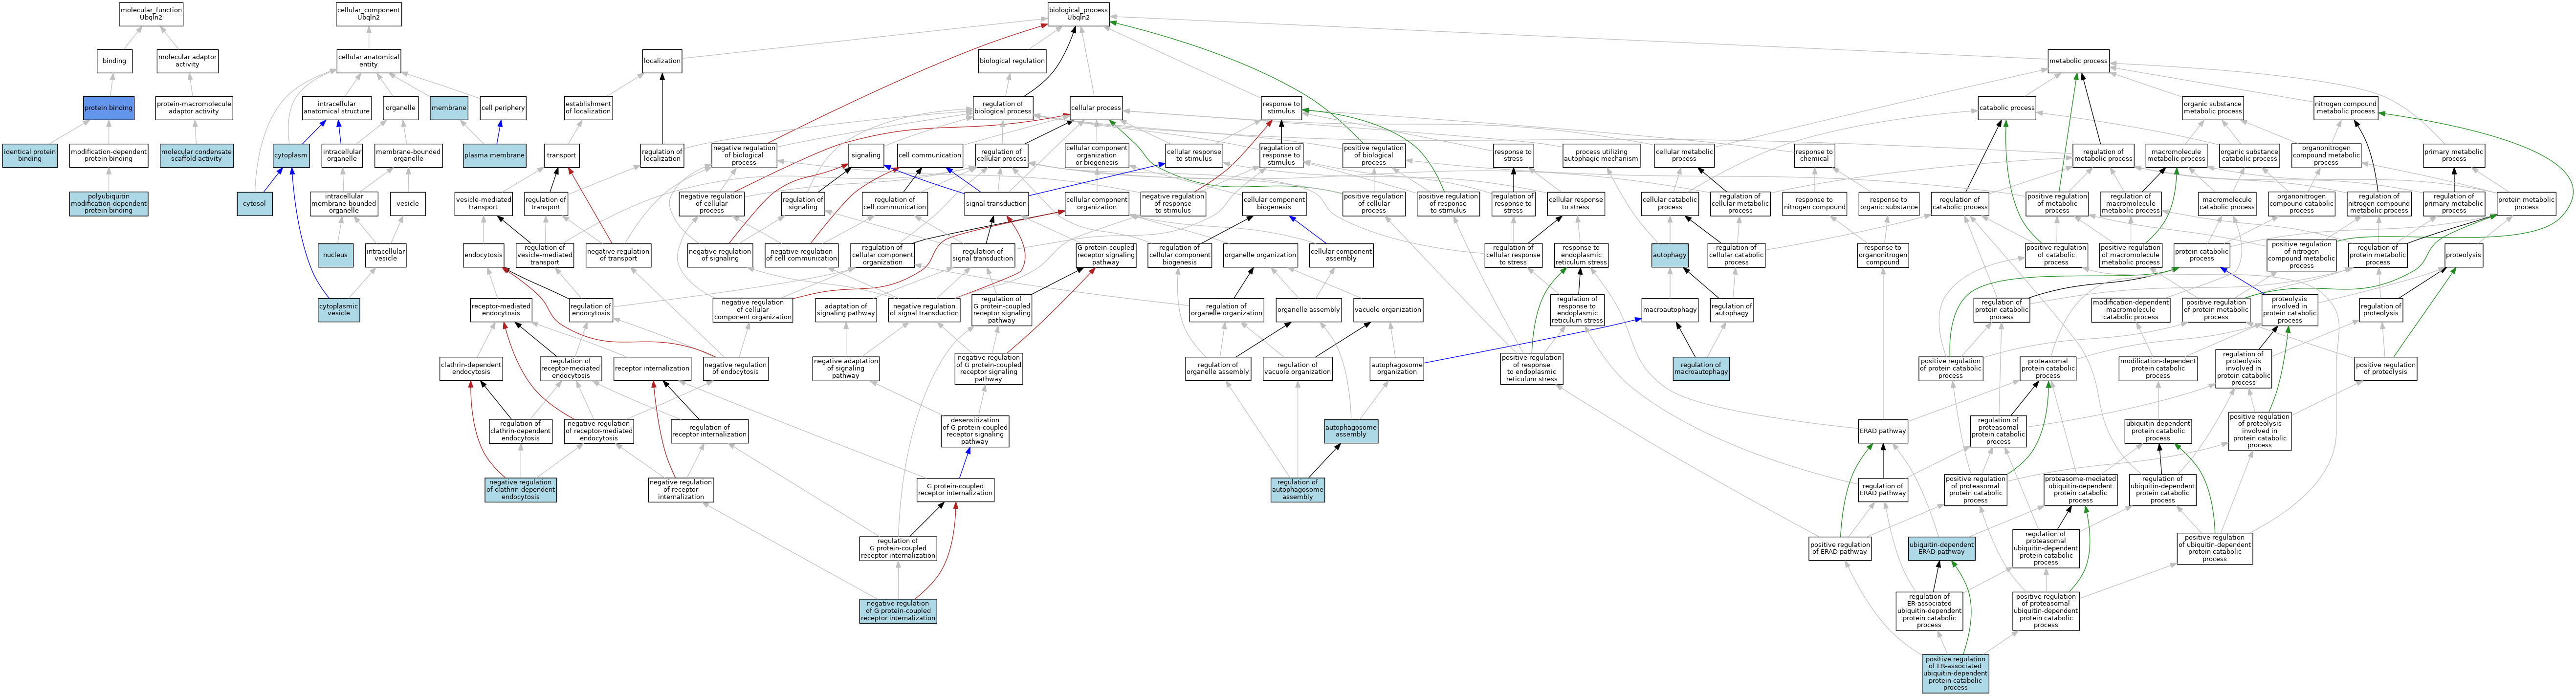This screenshot has height=696, width=2576.
Task: Click the 'organic substance catabolic process' node
Action: 2249,155
